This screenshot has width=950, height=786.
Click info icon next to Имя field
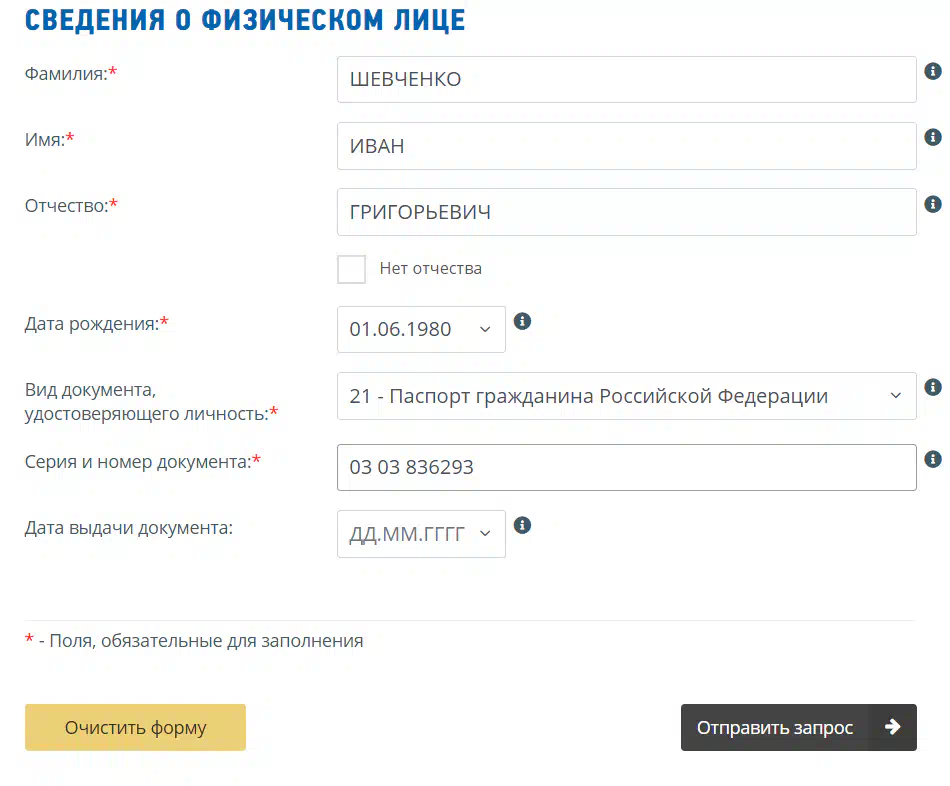932,138
